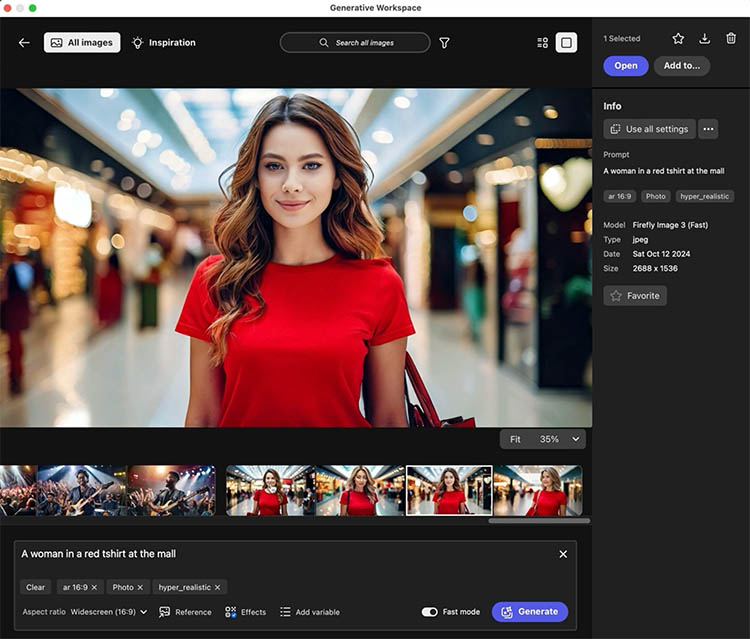Image resolution: width=750 pixels, height=639 pixels.
Task: Click the Photo tag in Info panel
Action: [x=655, y=196]
